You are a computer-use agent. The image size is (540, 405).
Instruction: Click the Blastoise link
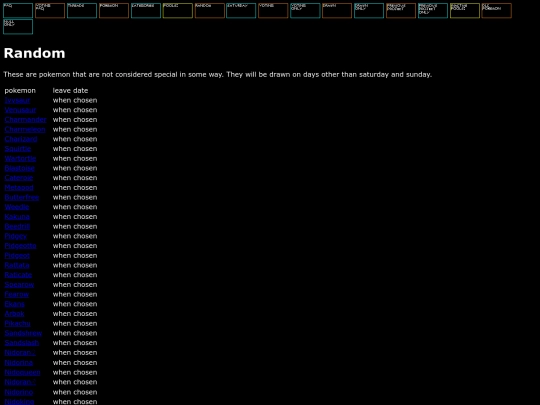pos(20,168)
